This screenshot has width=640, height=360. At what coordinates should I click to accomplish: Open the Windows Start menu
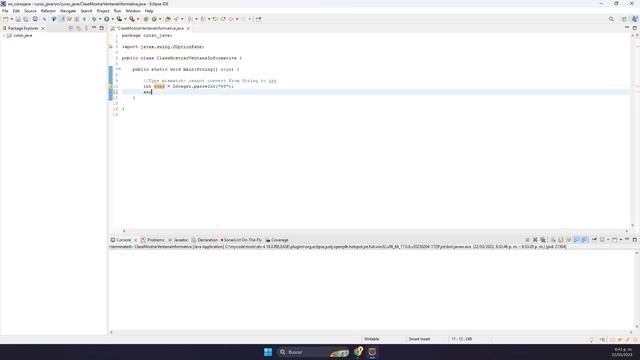pos(268,352)
